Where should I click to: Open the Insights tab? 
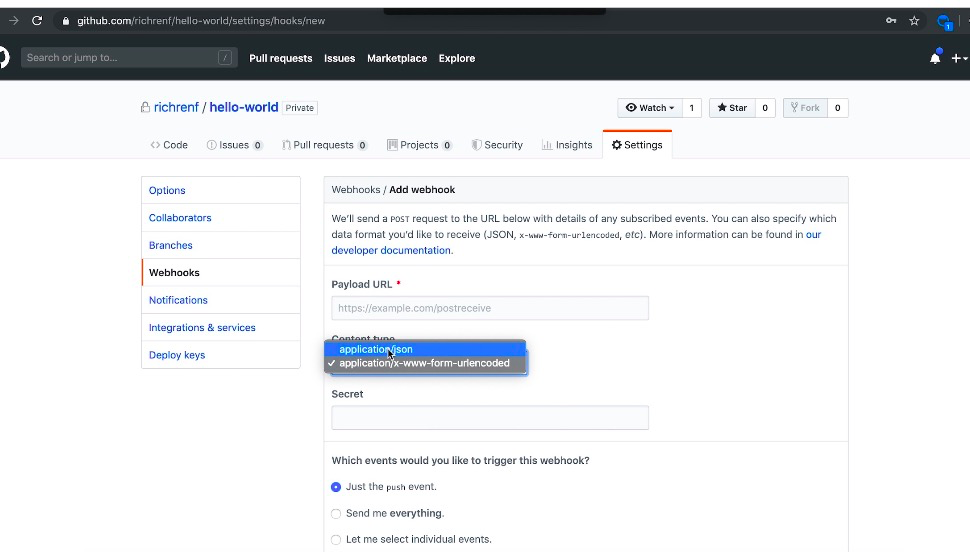pos(567,145)
